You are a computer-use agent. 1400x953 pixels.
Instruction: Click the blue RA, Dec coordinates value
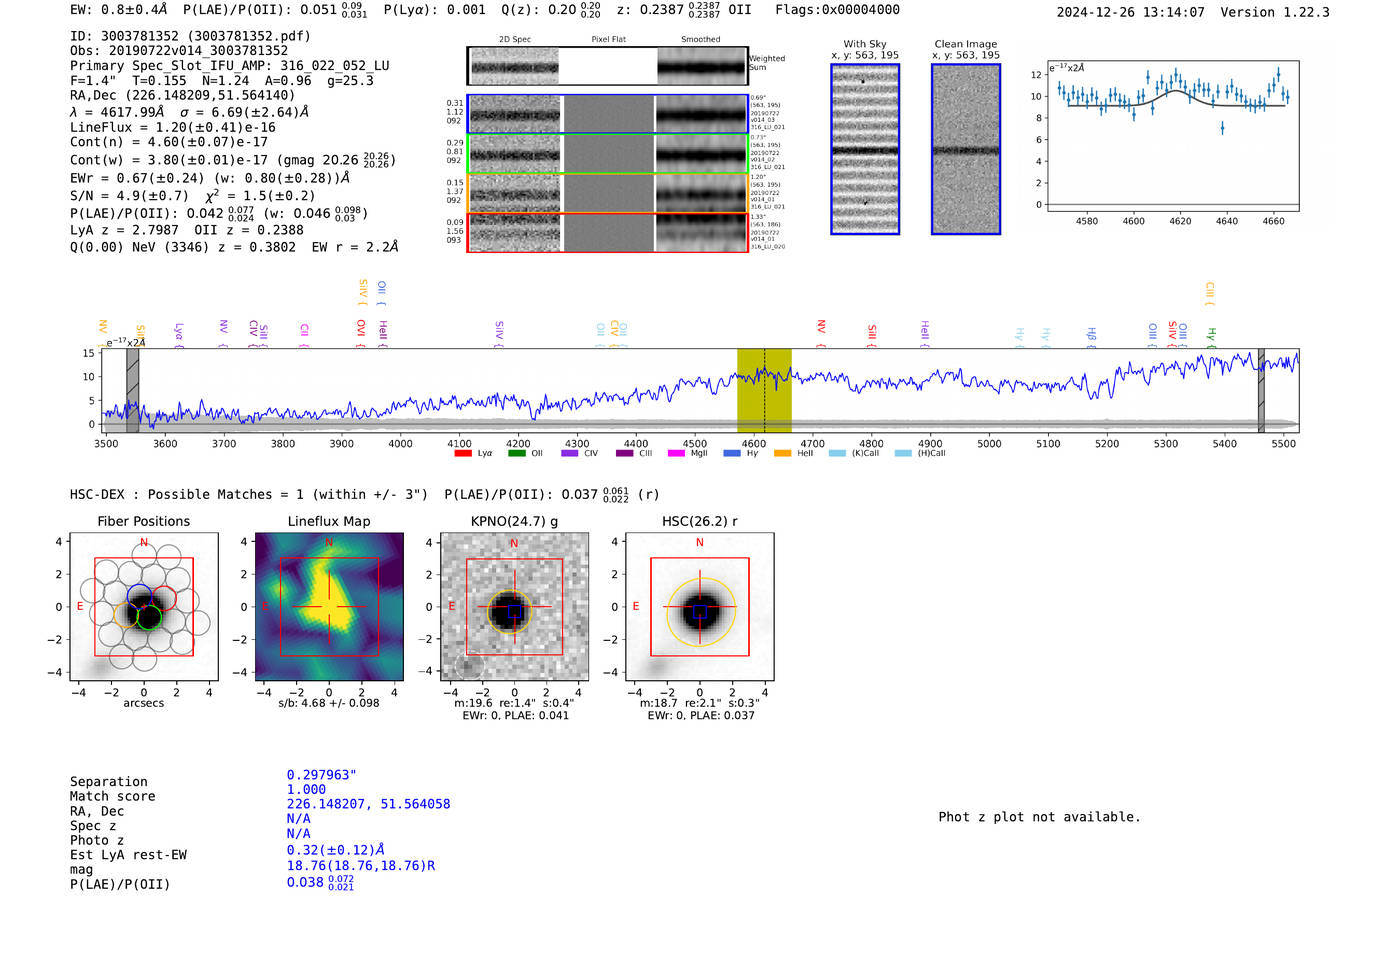368,804
